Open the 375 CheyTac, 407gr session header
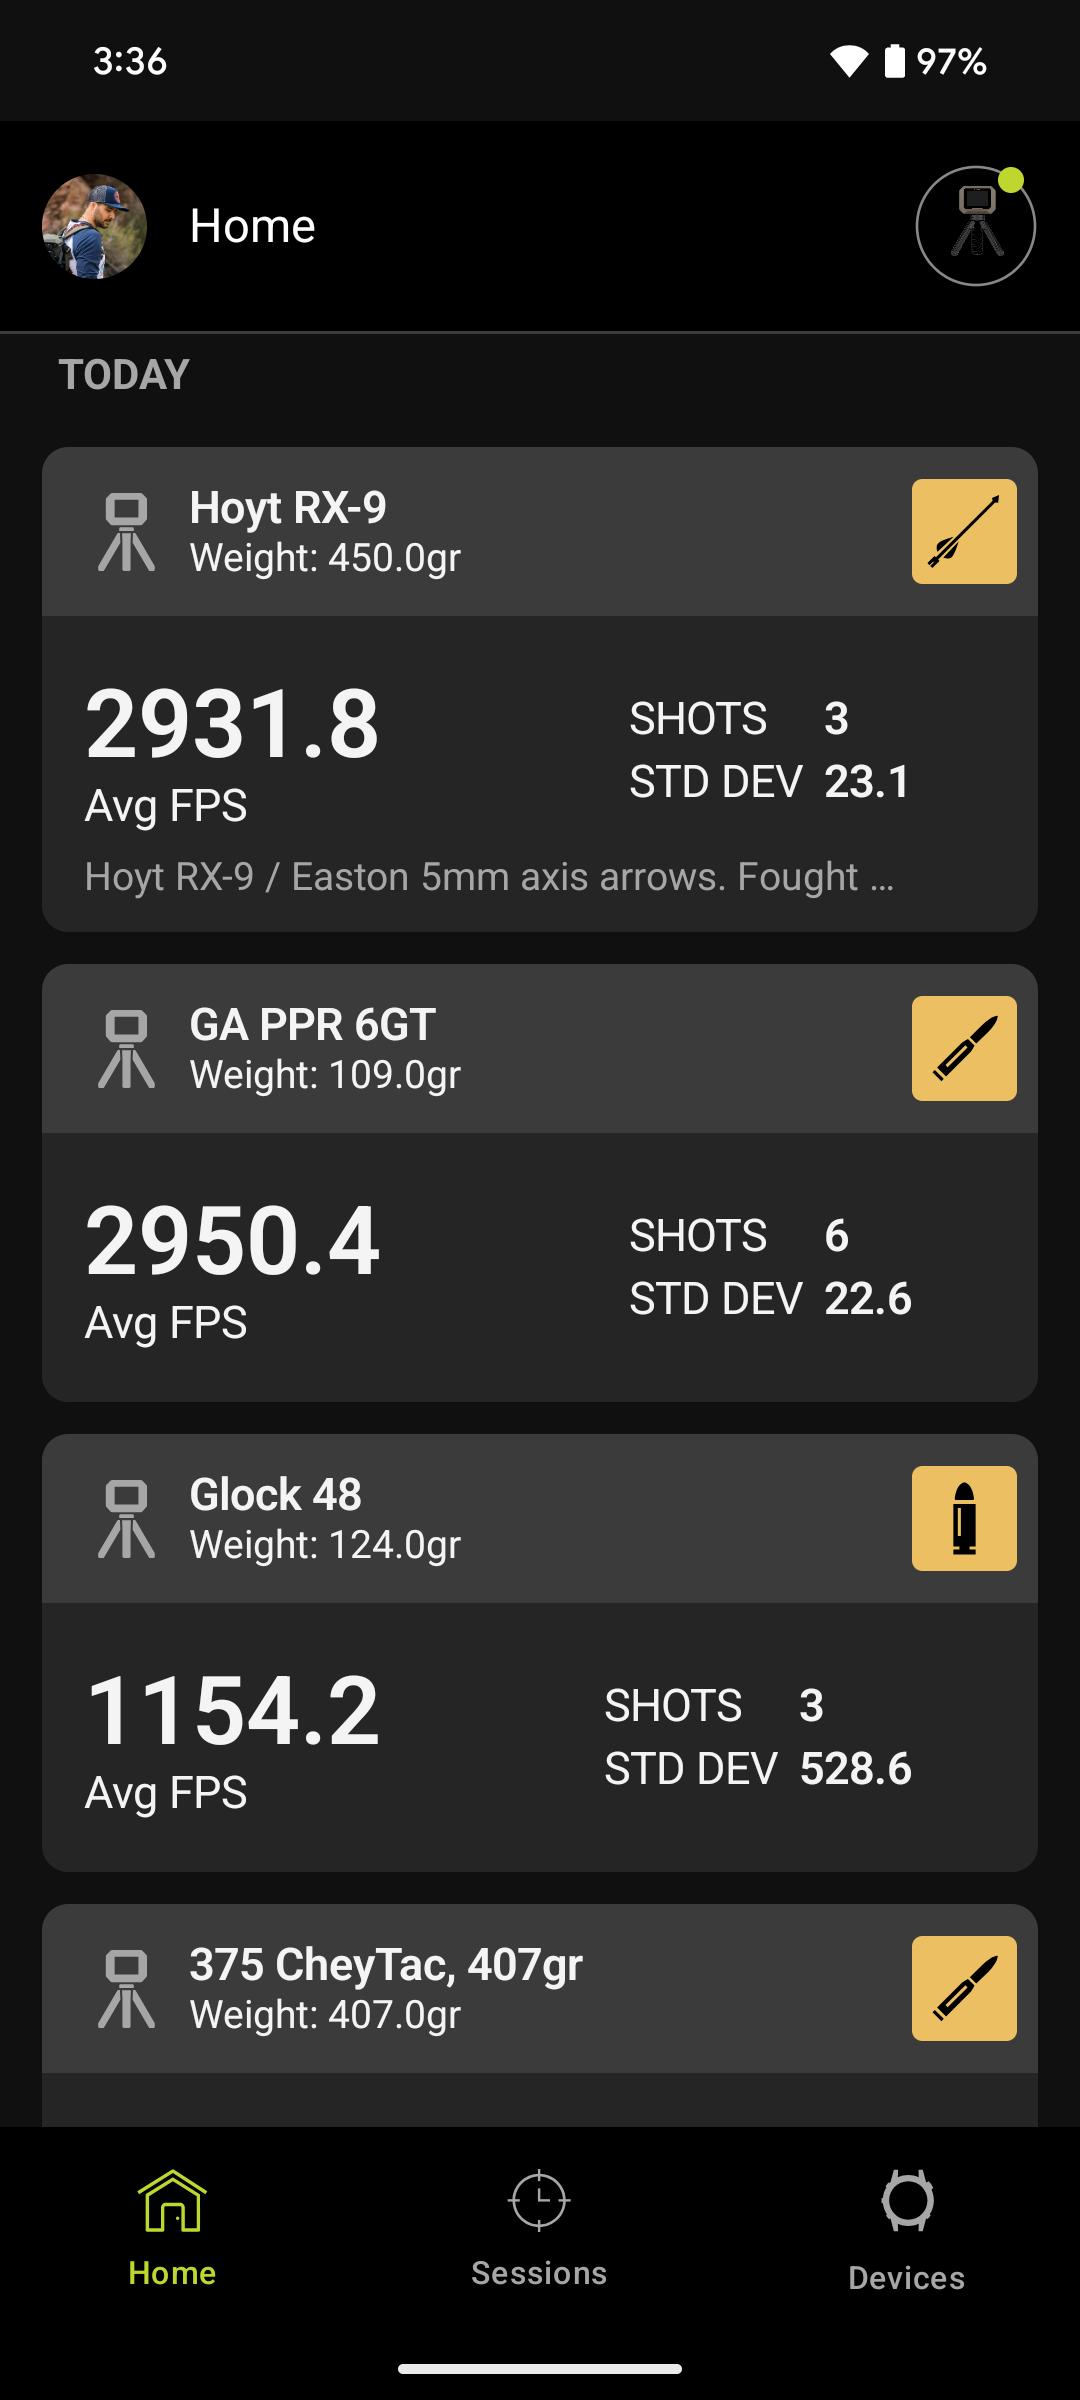The height and width of the screenshot is (2400, 1080). [x=540, y=1988]
